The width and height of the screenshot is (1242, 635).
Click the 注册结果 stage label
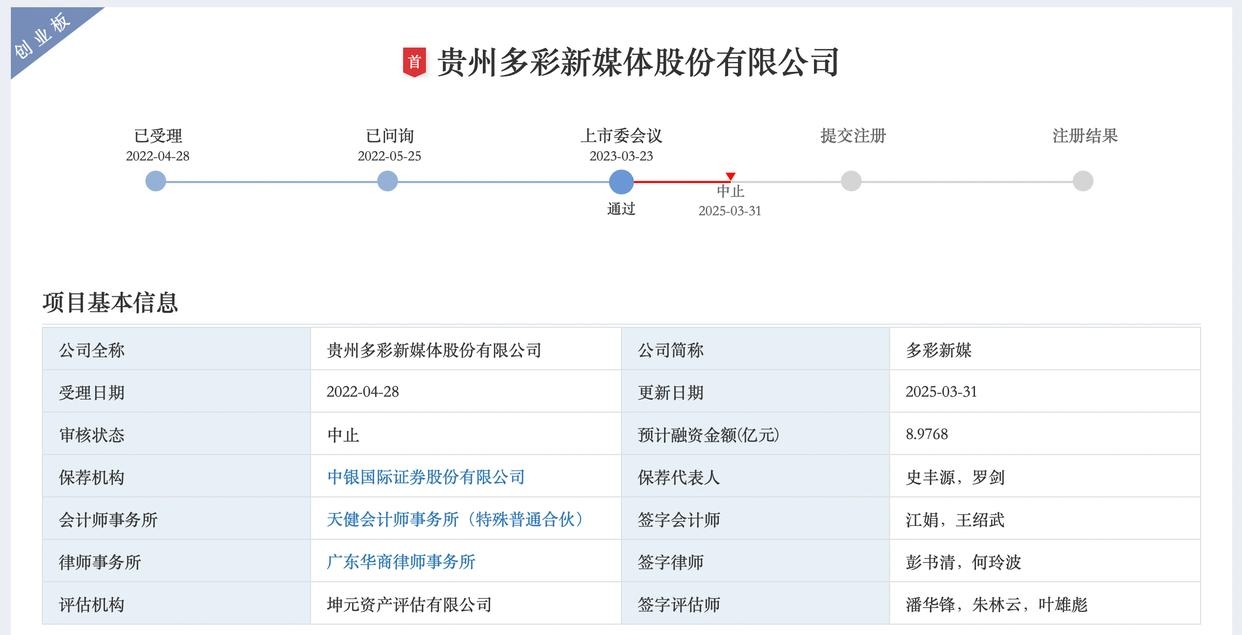(x=1085, y=136)
